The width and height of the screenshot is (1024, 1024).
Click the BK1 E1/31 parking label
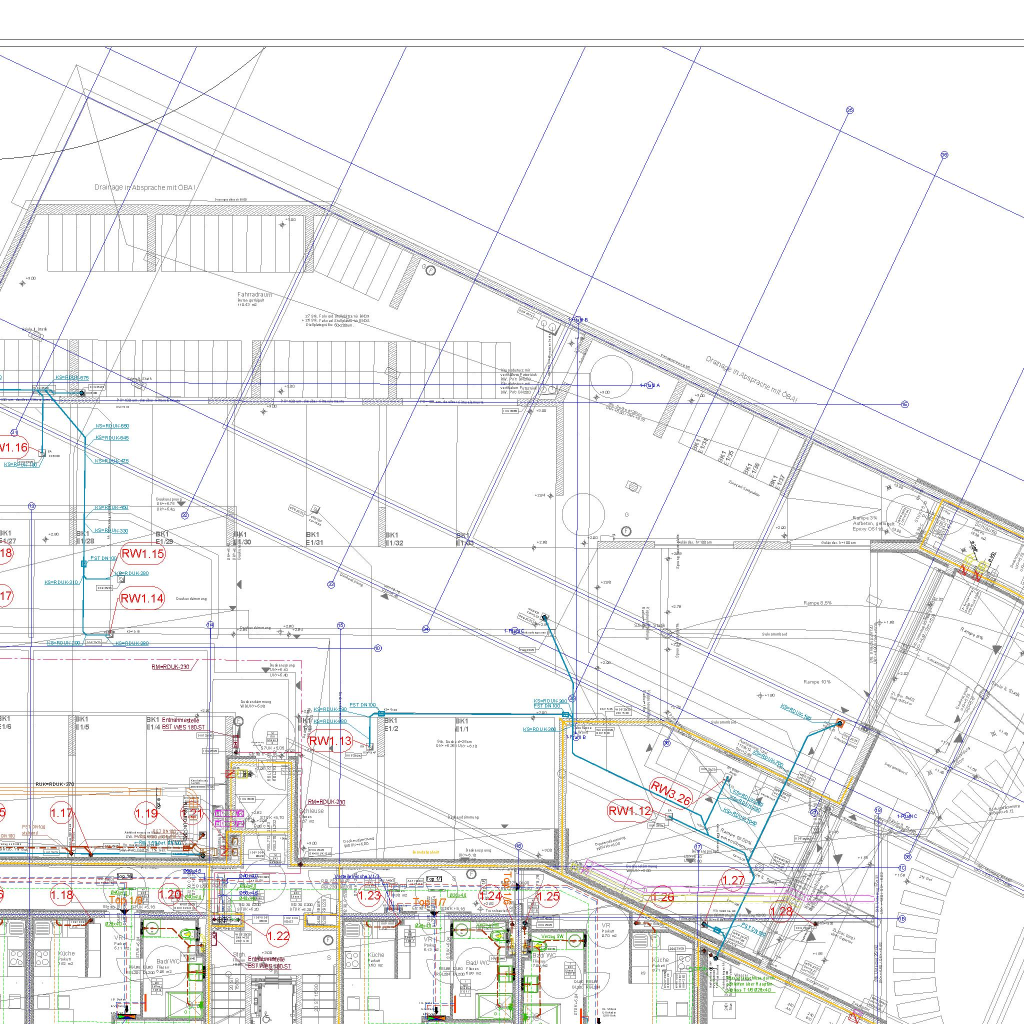coord(315,539)
